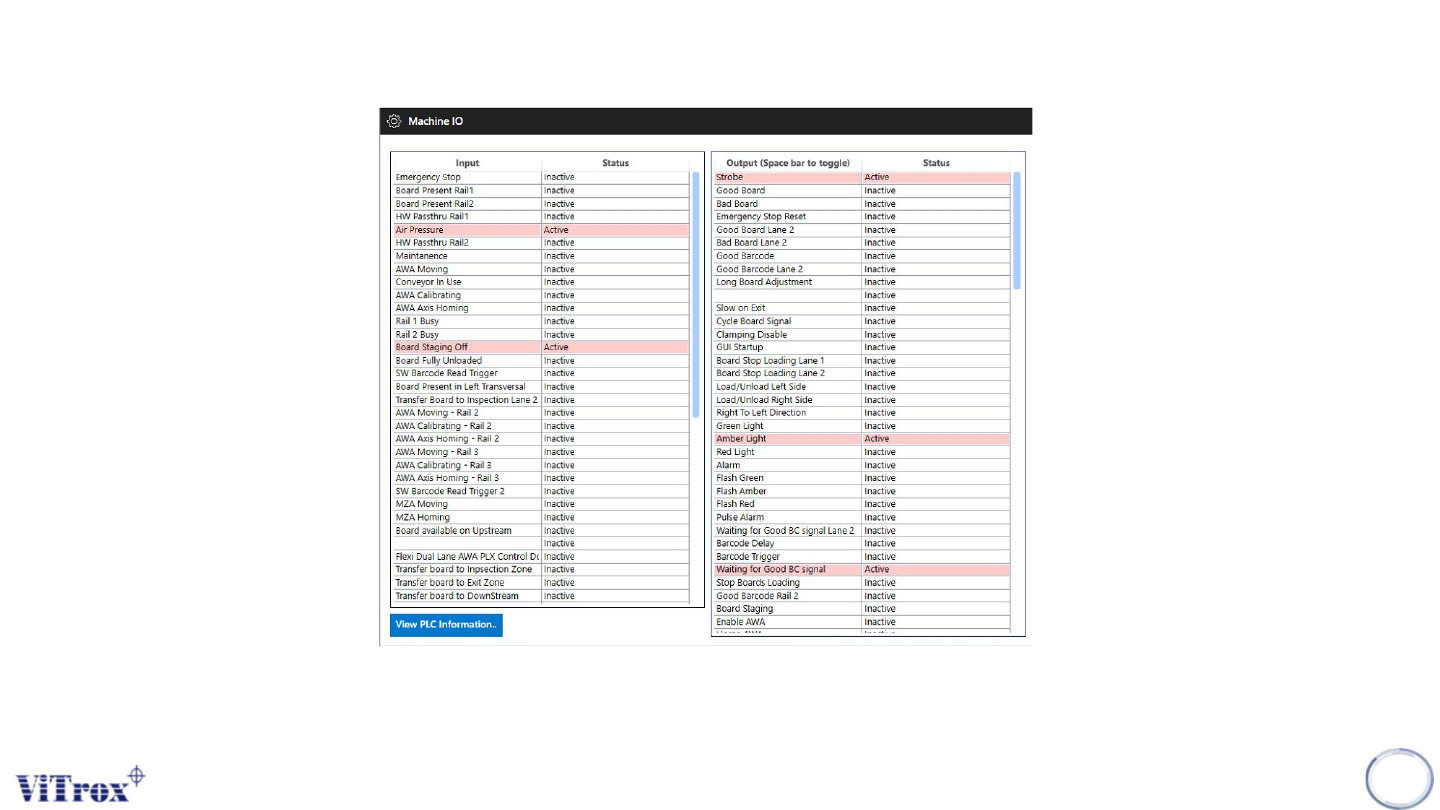Click Transfer board to DownStream row
This screenshot has height=810, width=1440.
[x=541, y=596]
